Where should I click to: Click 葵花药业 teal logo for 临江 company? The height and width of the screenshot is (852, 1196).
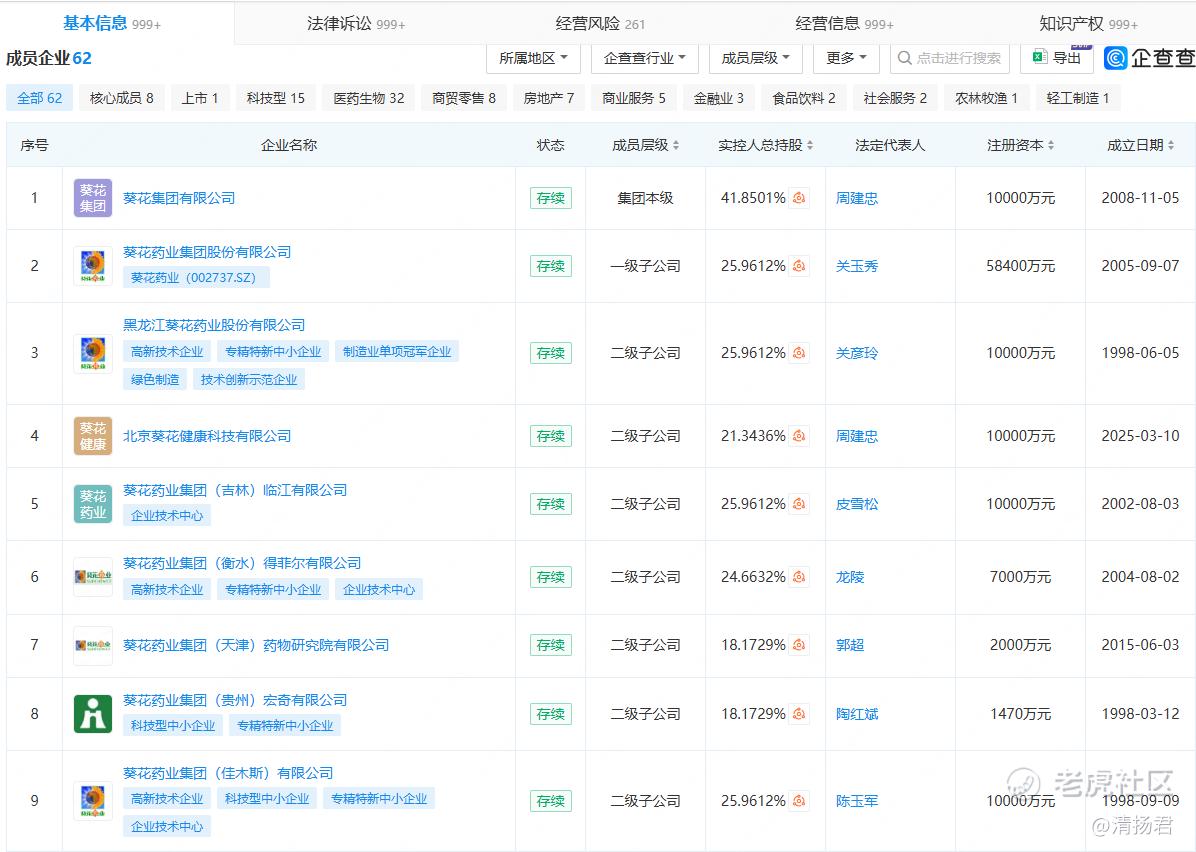pyautogui.click(x=93, y=504)
